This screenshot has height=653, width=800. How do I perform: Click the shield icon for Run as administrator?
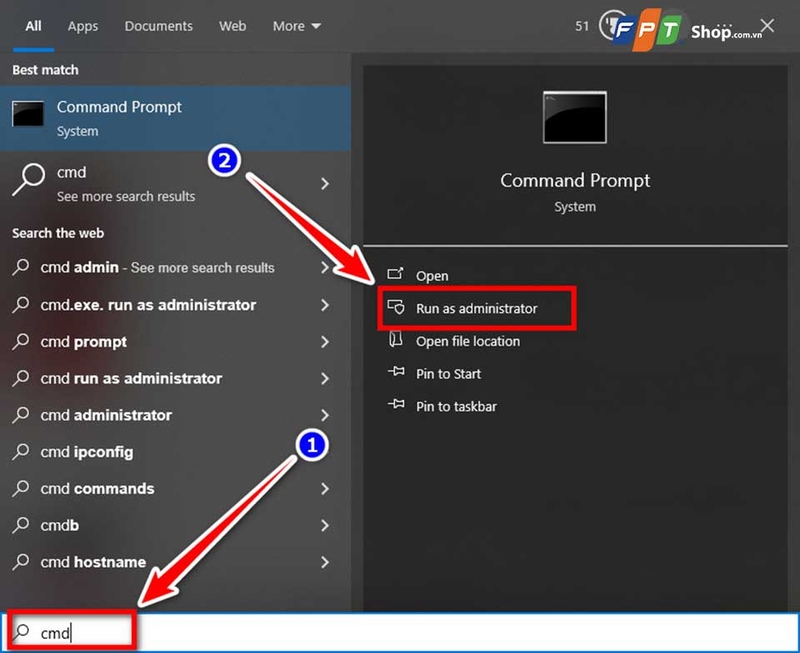click(x=396, y=307)
